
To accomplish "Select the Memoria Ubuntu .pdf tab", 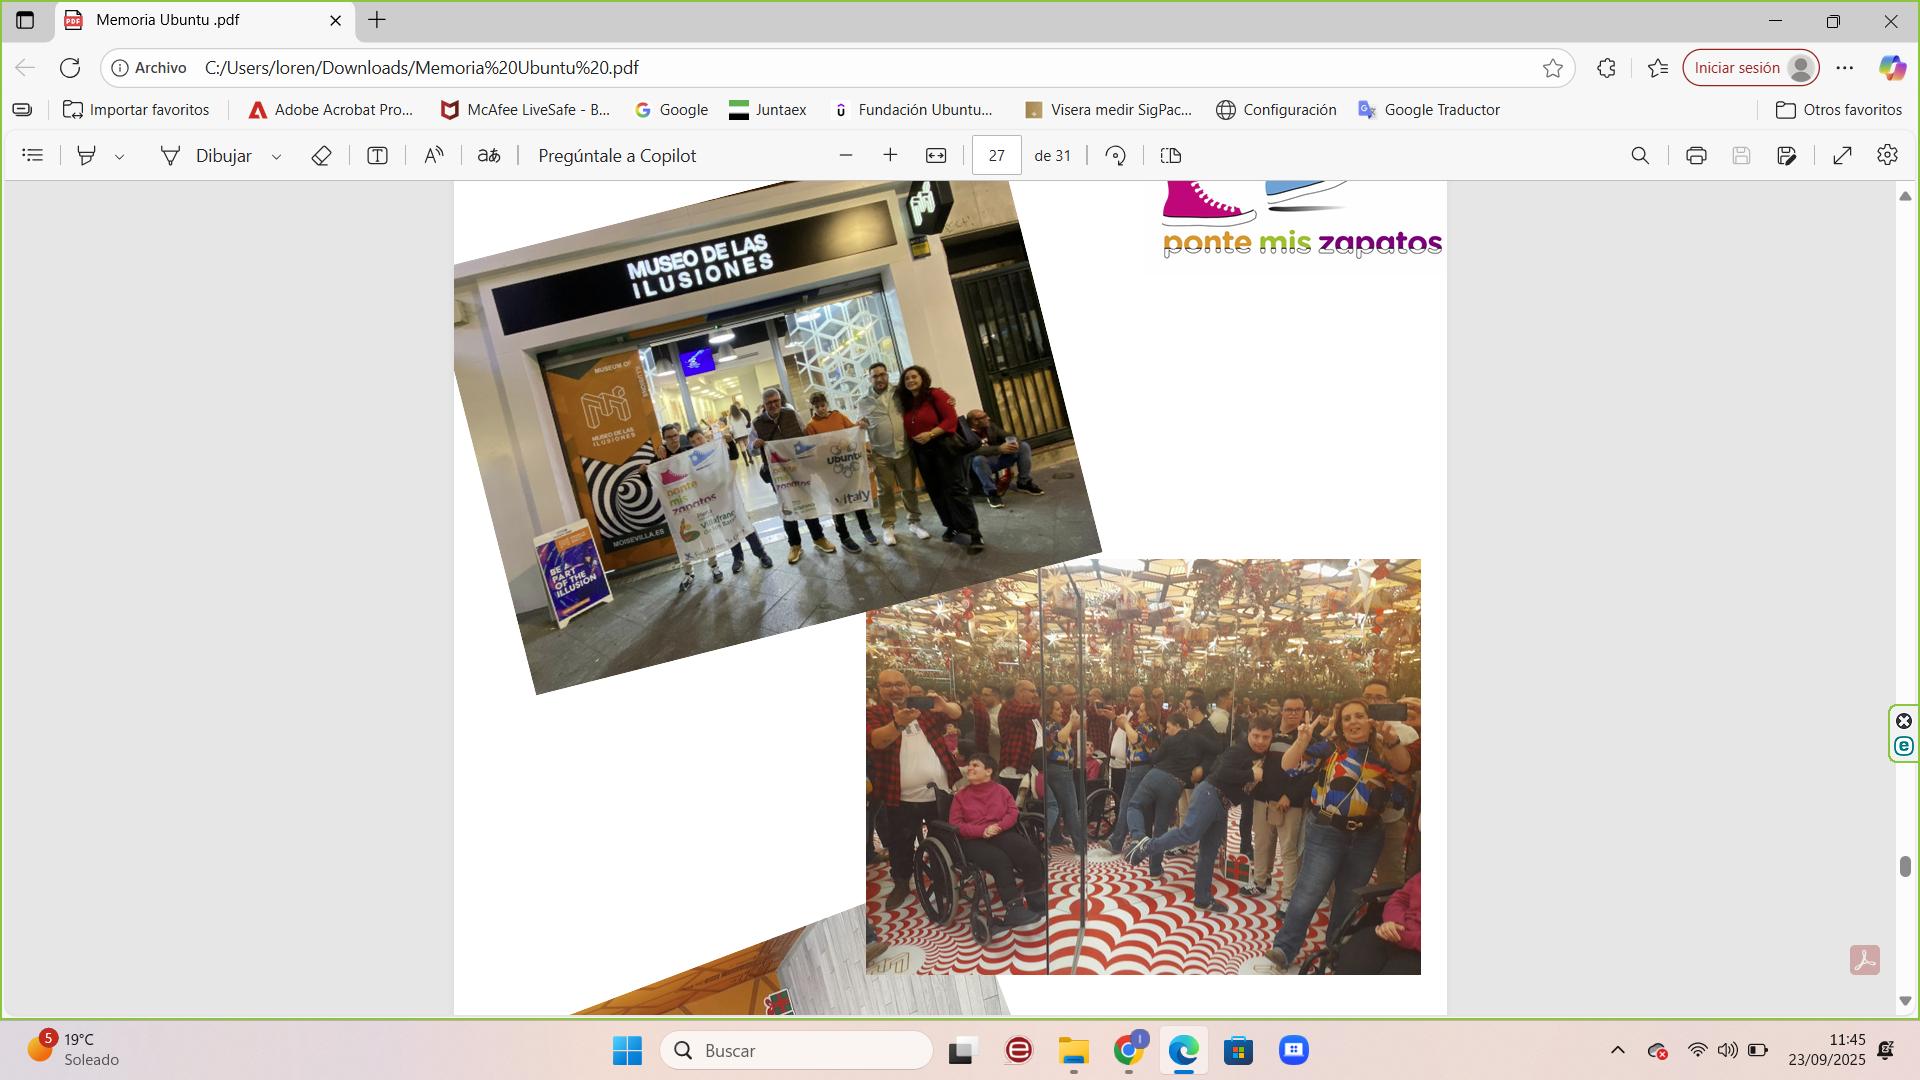I will (x=168, y=20).
